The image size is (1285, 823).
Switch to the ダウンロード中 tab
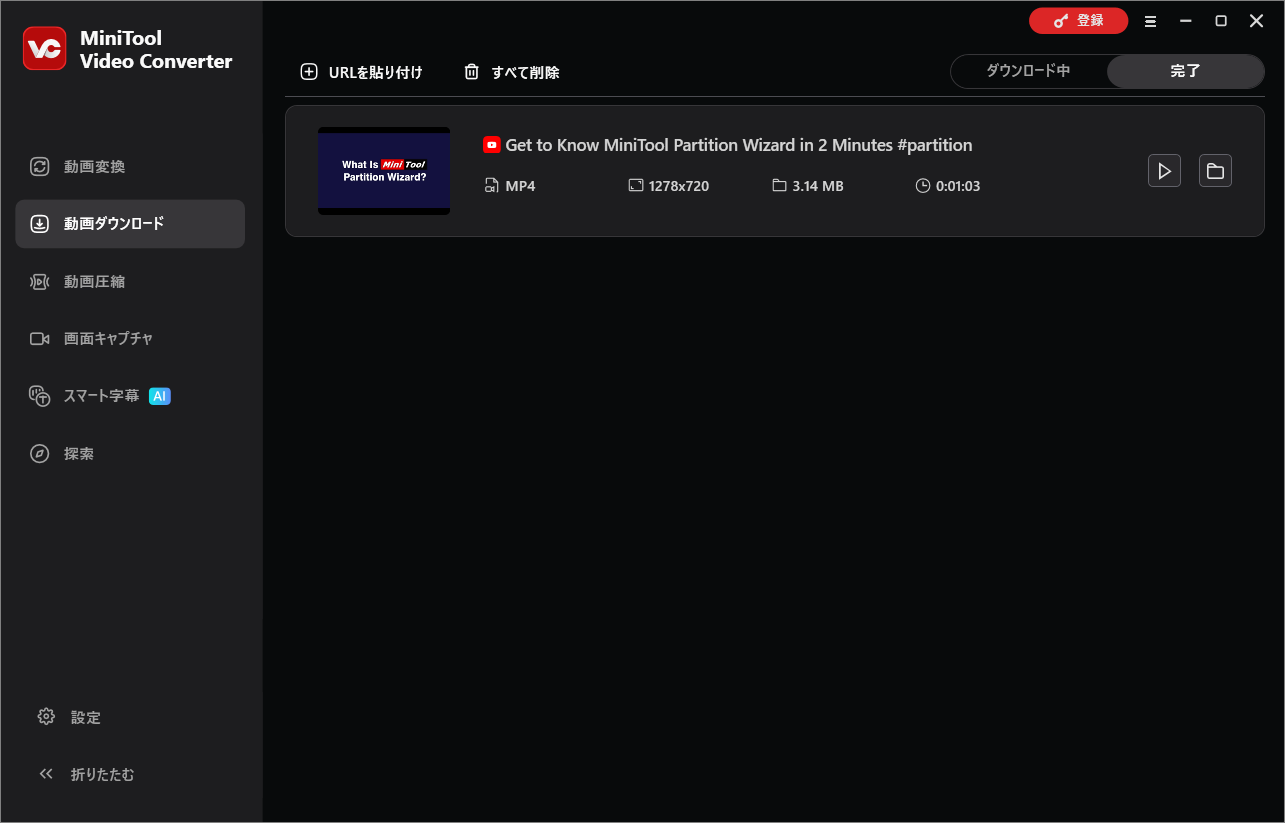(x=1029, y=71)
